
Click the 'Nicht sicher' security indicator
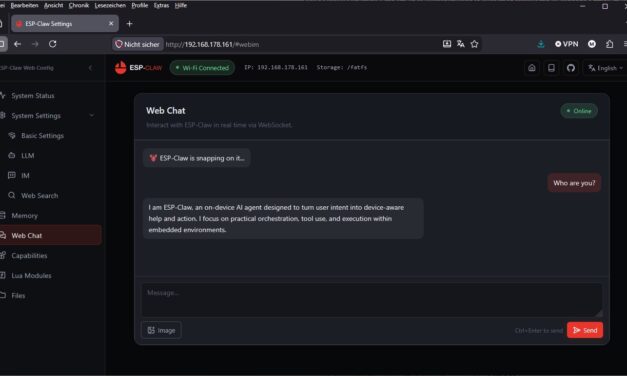[x=138, y=44]
